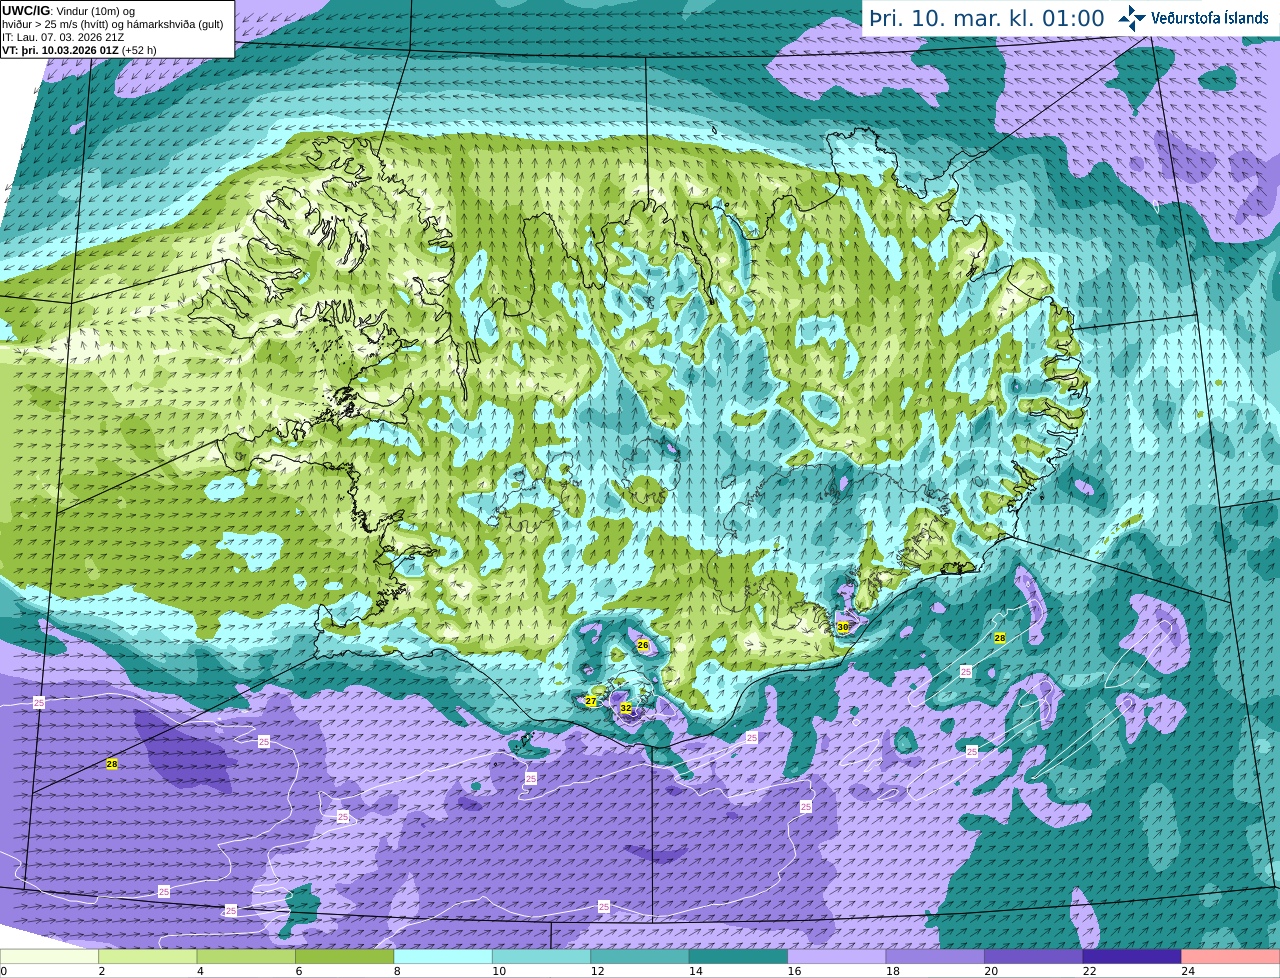Viewport: 1280px width, 978px height.
Task: Click the yellow gust marker labeled 30
Action: [843, 627]
